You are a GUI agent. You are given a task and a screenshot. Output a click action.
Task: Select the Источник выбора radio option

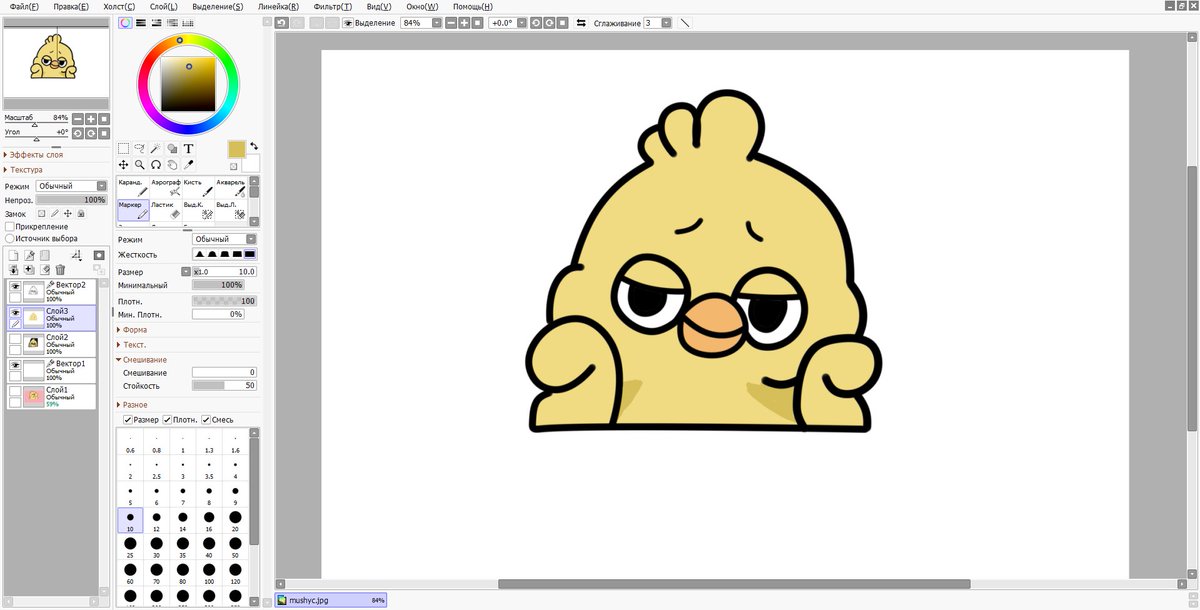10,239
